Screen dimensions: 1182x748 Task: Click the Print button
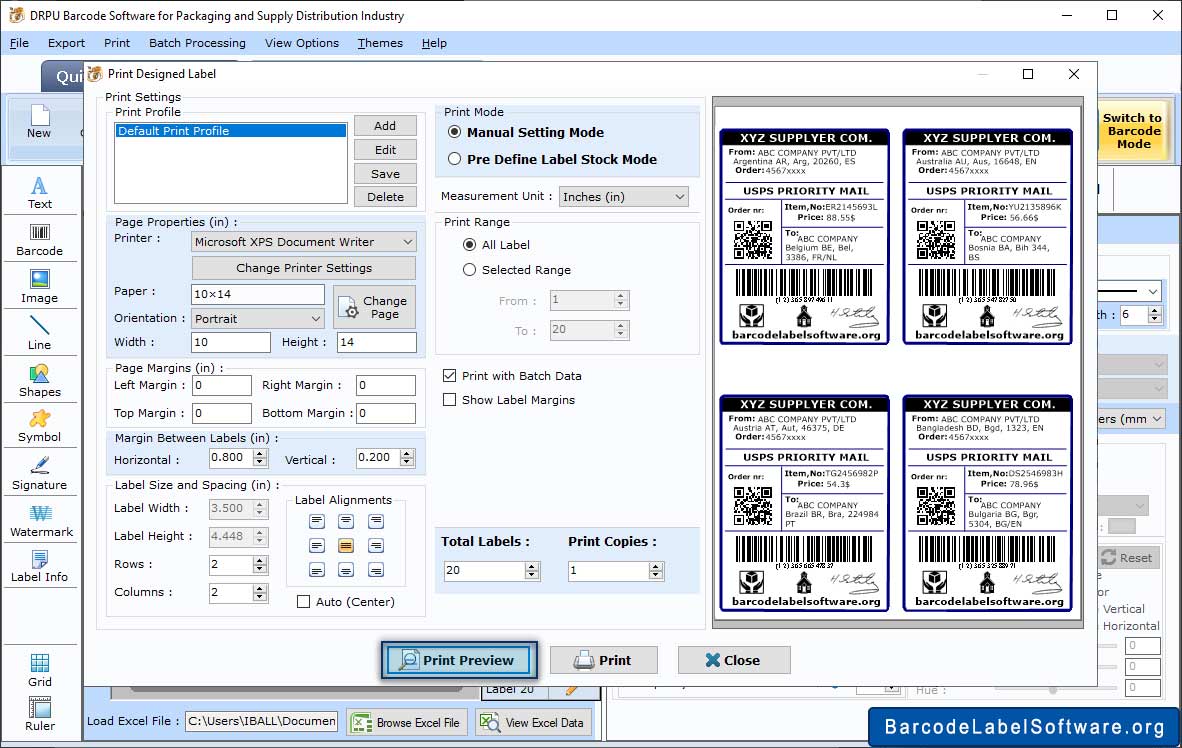pos(604,660)
